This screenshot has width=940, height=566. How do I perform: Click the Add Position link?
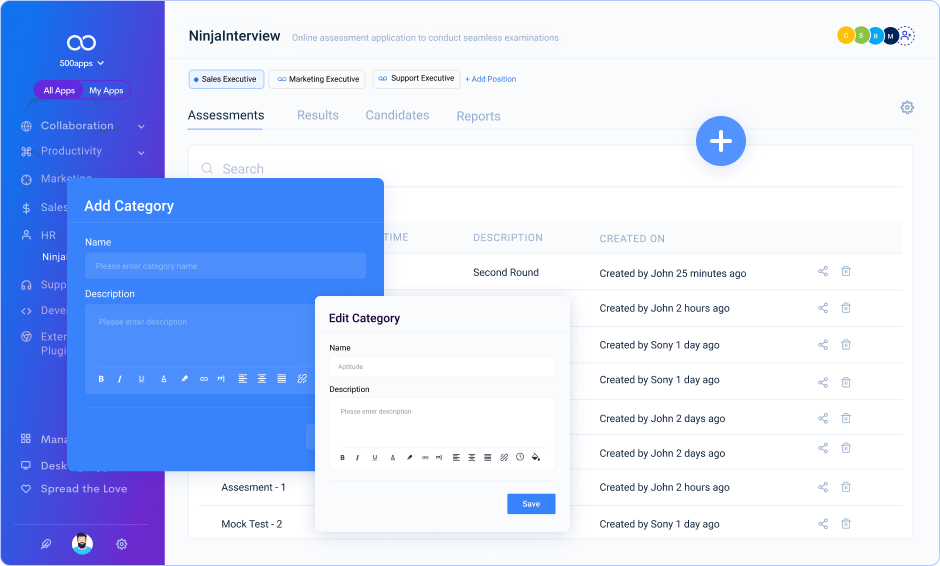(491, 79)
